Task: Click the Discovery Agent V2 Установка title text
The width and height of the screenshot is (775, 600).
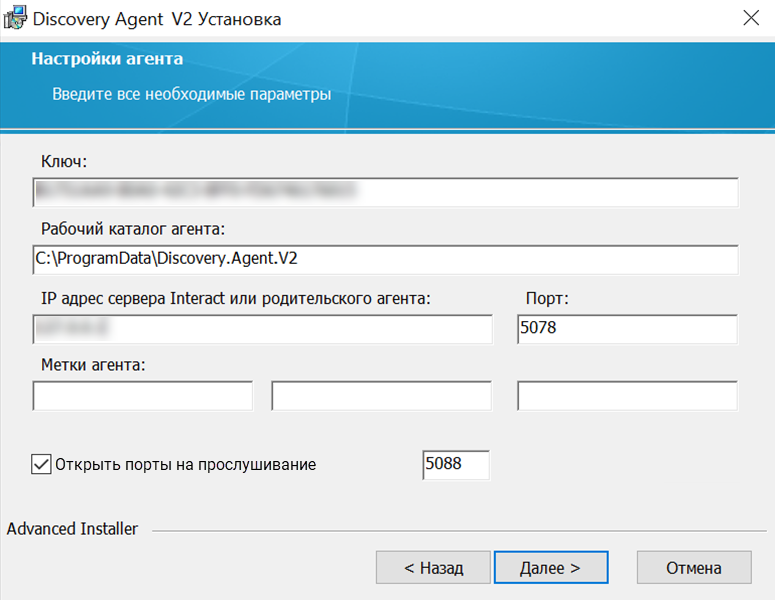Action: pos(157,19)
